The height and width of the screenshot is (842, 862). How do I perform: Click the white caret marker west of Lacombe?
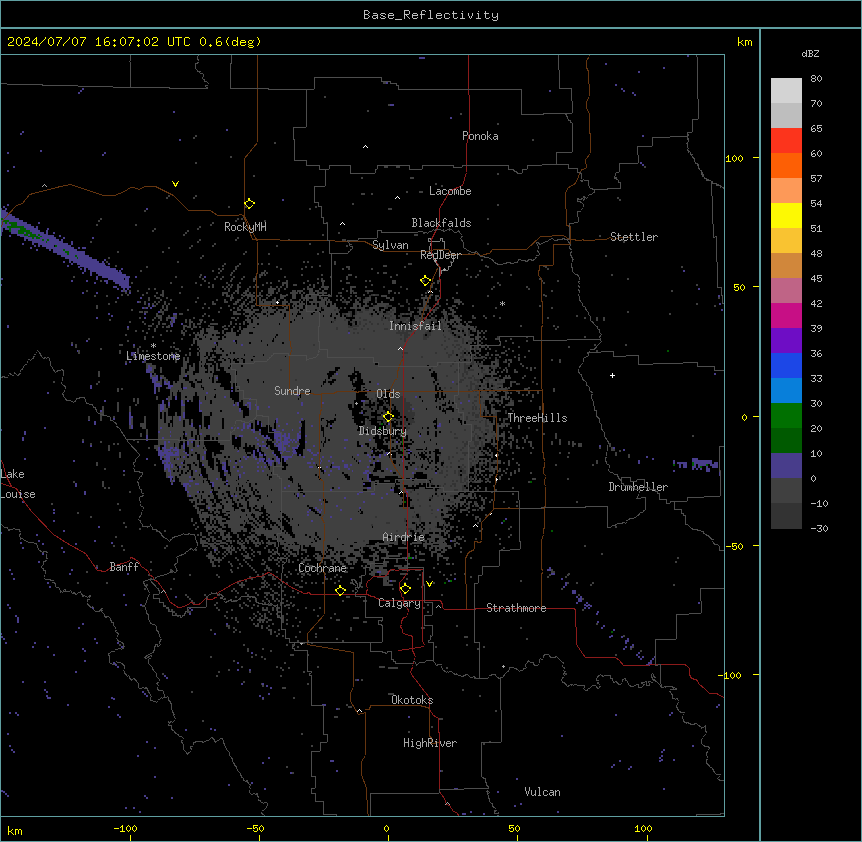pyautogui.click(x=397, y=197)
